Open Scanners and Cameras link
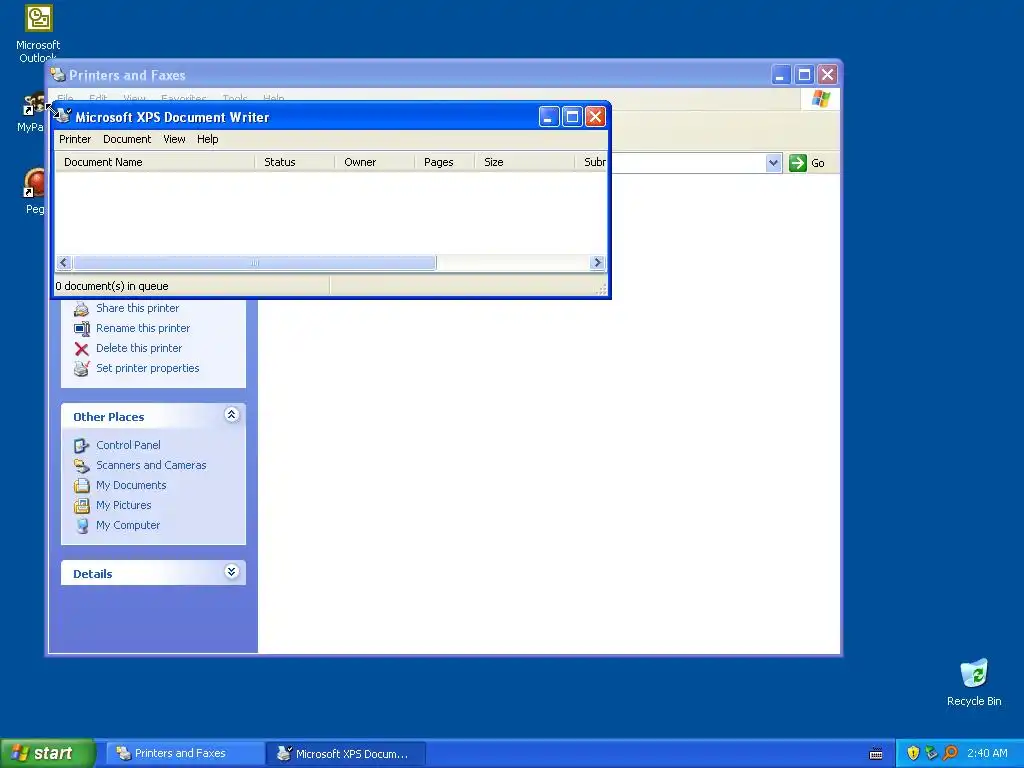This screenshot has width=1024, height=768. 151,465
